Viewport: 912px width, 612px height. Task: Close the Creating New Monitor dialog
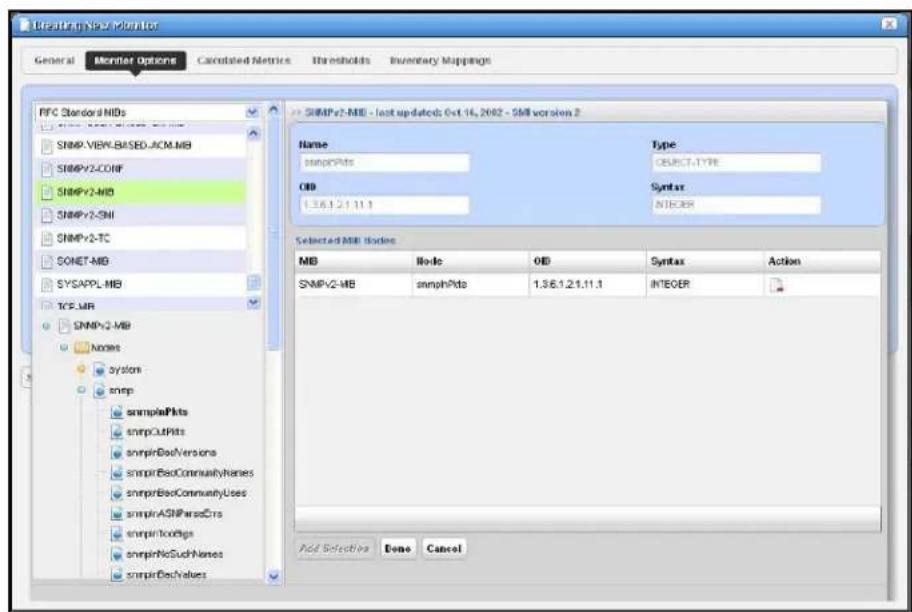pos(889,24)
